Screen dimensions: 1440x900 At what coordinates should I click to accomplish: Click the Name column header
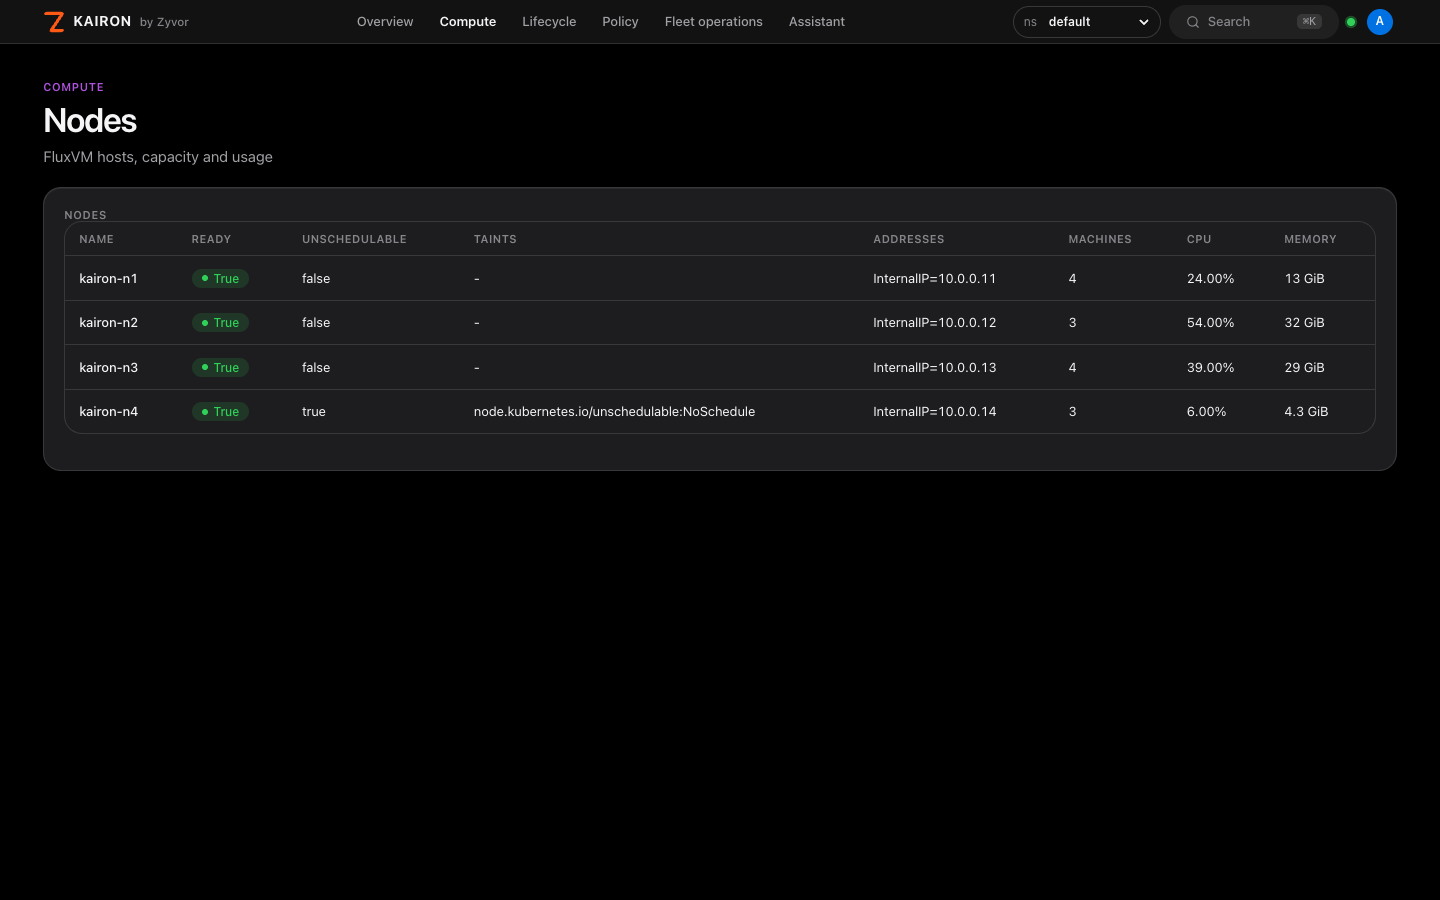click(x=97, y=240)
